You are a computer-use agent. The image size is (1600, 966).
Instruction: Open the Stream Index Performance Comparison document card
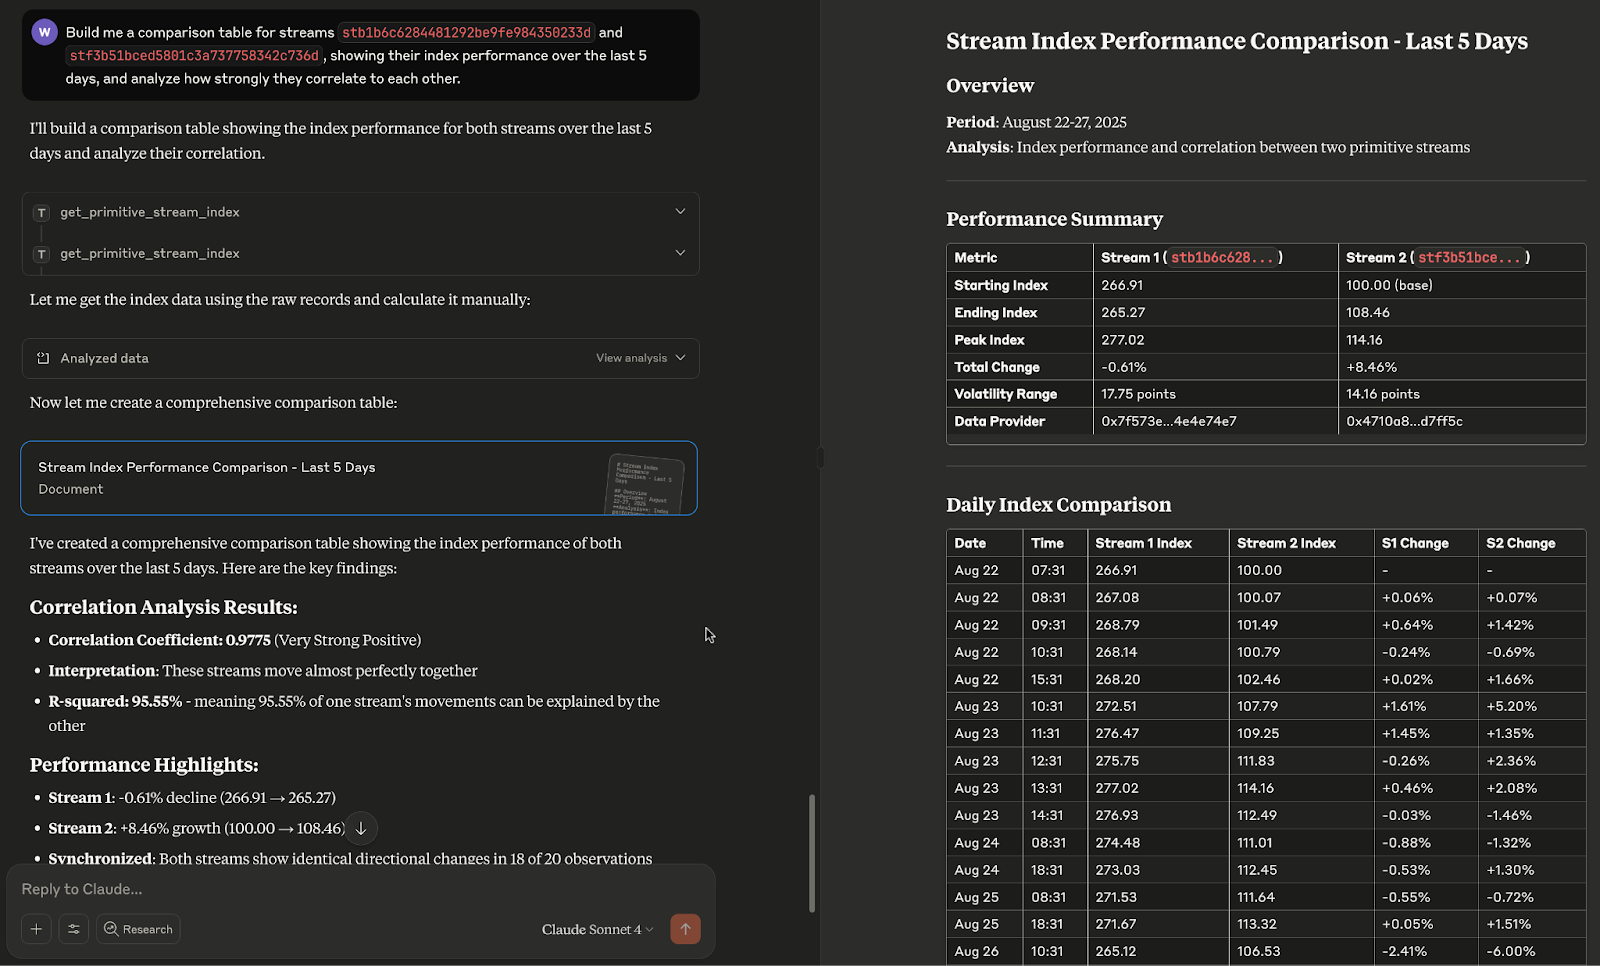click(300, 478)
